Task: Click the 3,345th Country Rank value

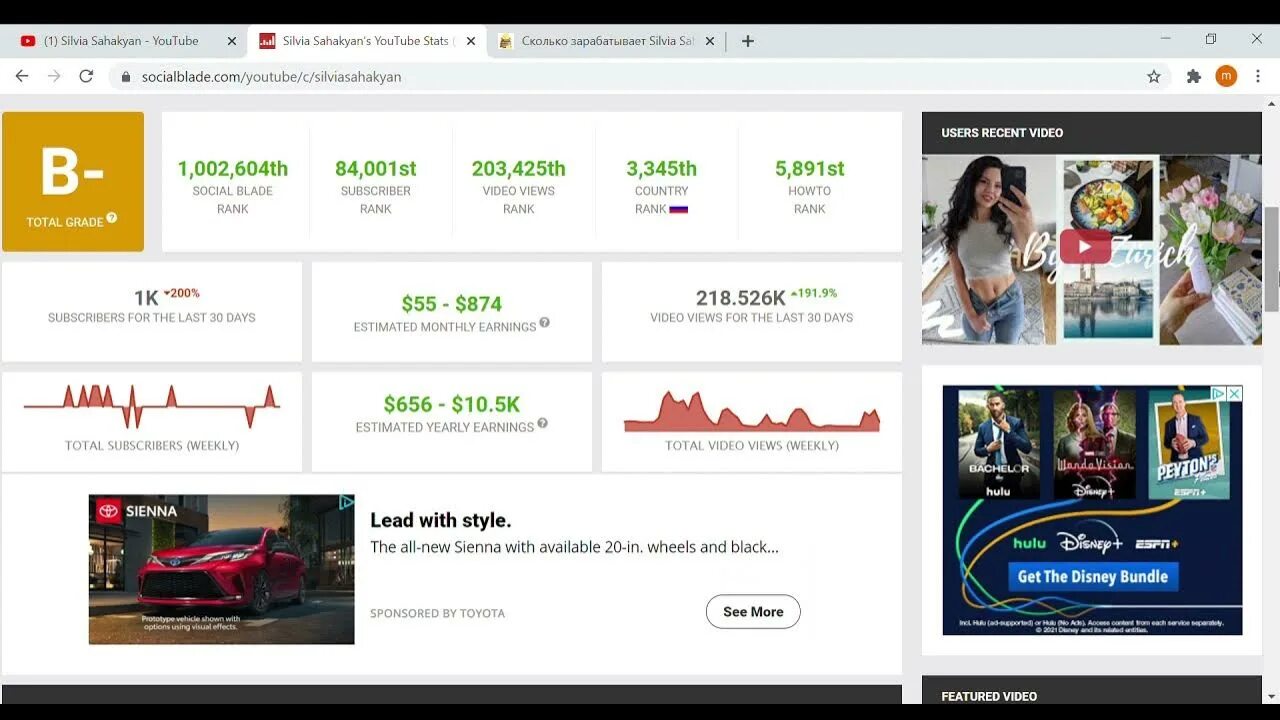Action: pyautogui.click(x=662, y=169)
